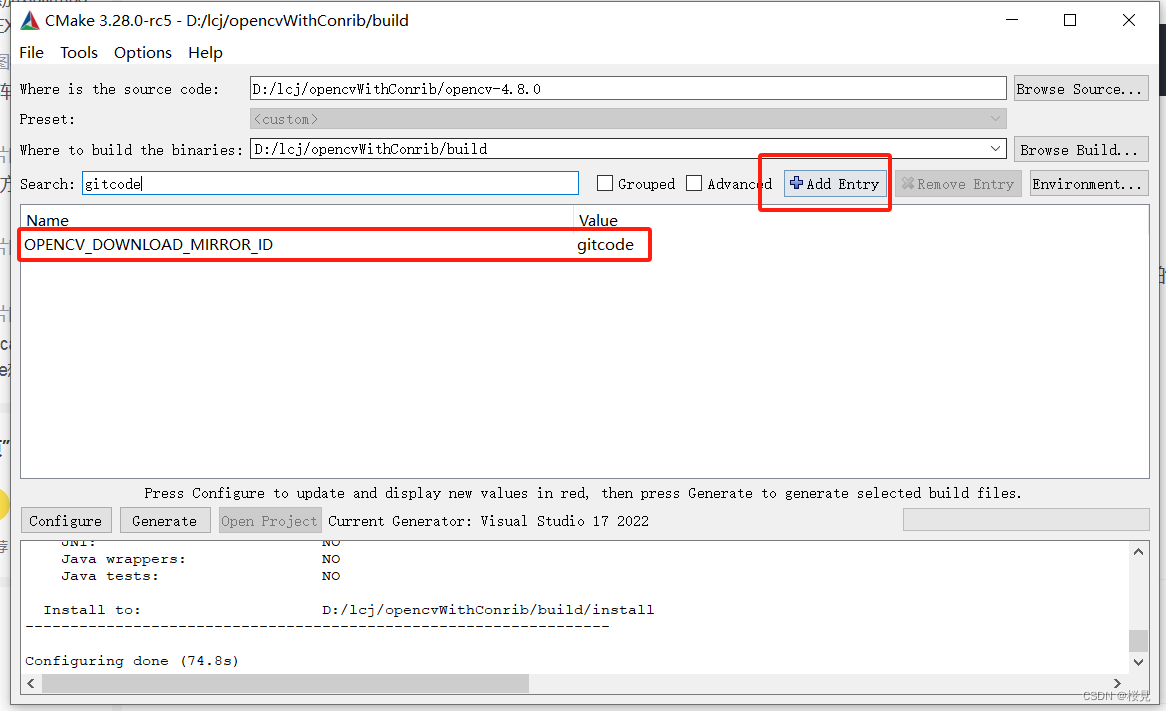Click the progress bar beside the generator label
Image resolution: width=1166 pixels, height=711 pixels.
point(1026,520)
